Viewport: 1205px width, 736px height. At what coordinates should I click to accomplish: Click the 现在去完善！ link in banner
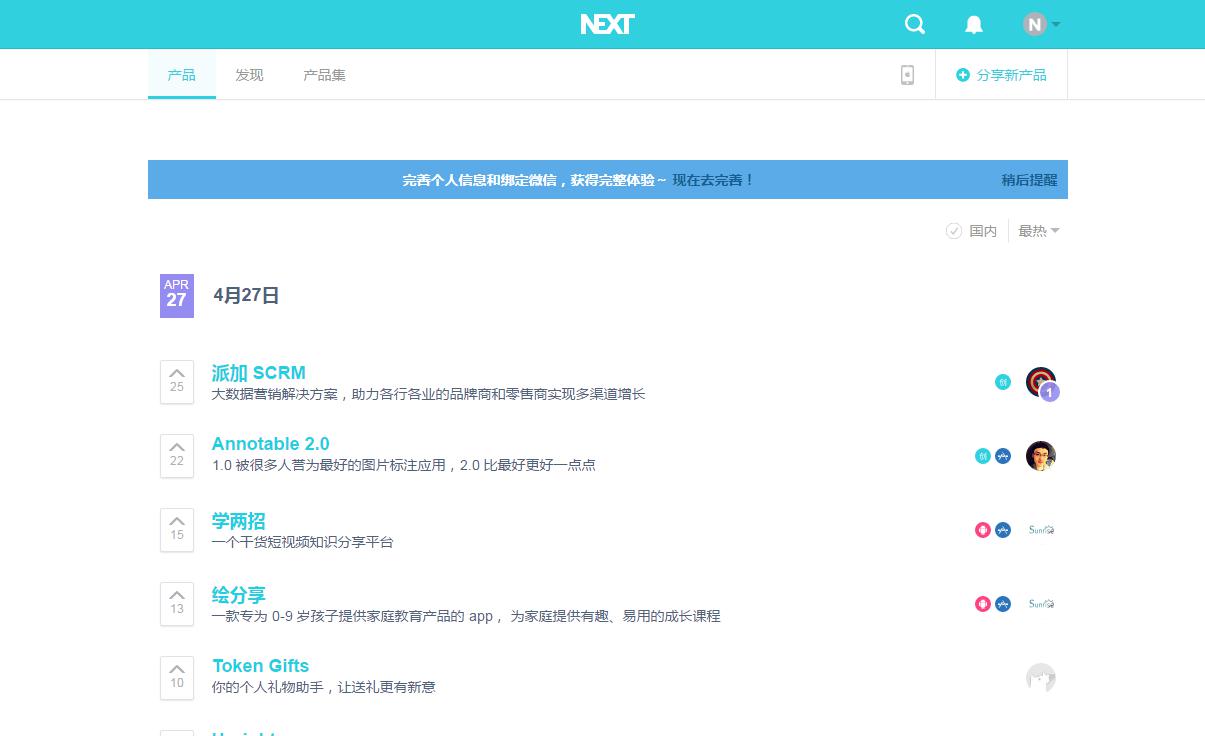click(x=713, y=180)
